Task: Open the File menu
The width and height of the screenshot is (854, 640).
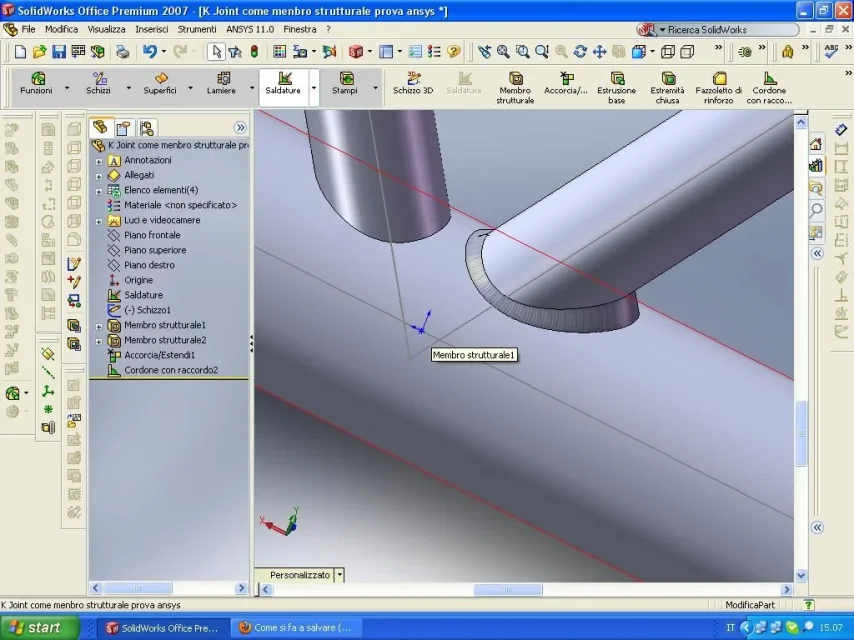Action: pyautogui.click(x=28, y=29)
